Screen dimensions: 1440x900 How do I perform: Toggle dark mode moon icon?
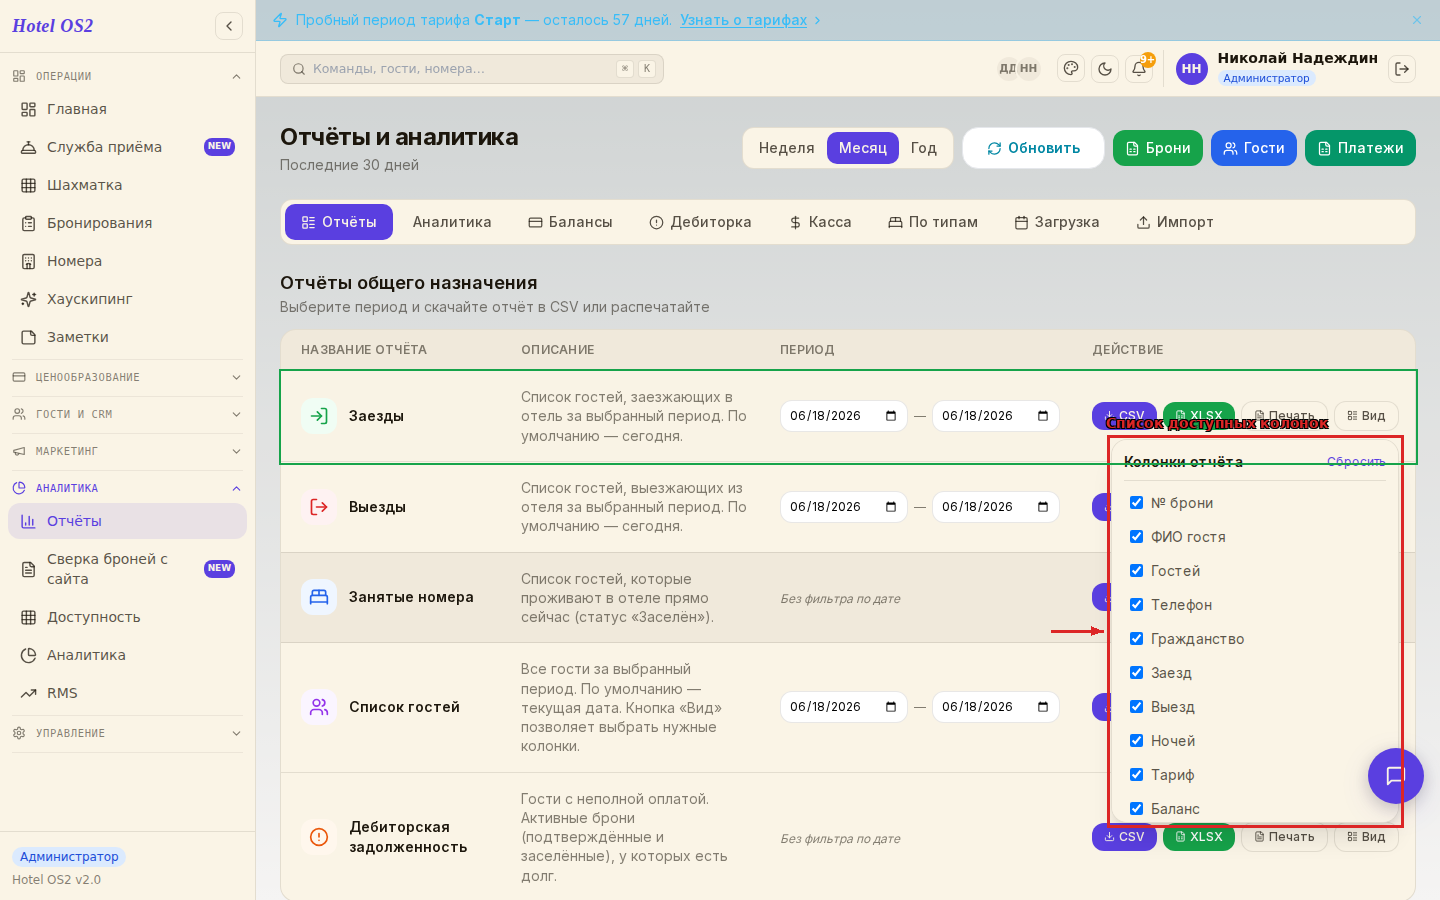click(x=1105, y=69)
